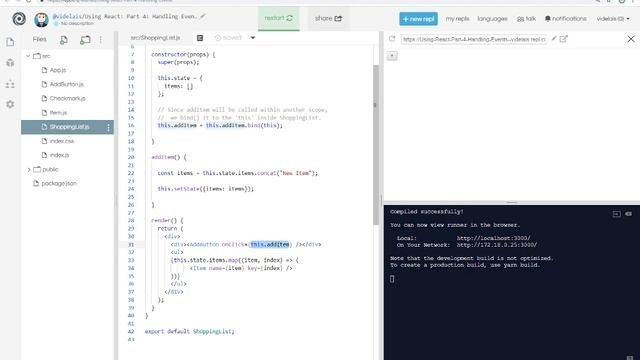
Task: Click the restart button
Action: tap(279, 18)
